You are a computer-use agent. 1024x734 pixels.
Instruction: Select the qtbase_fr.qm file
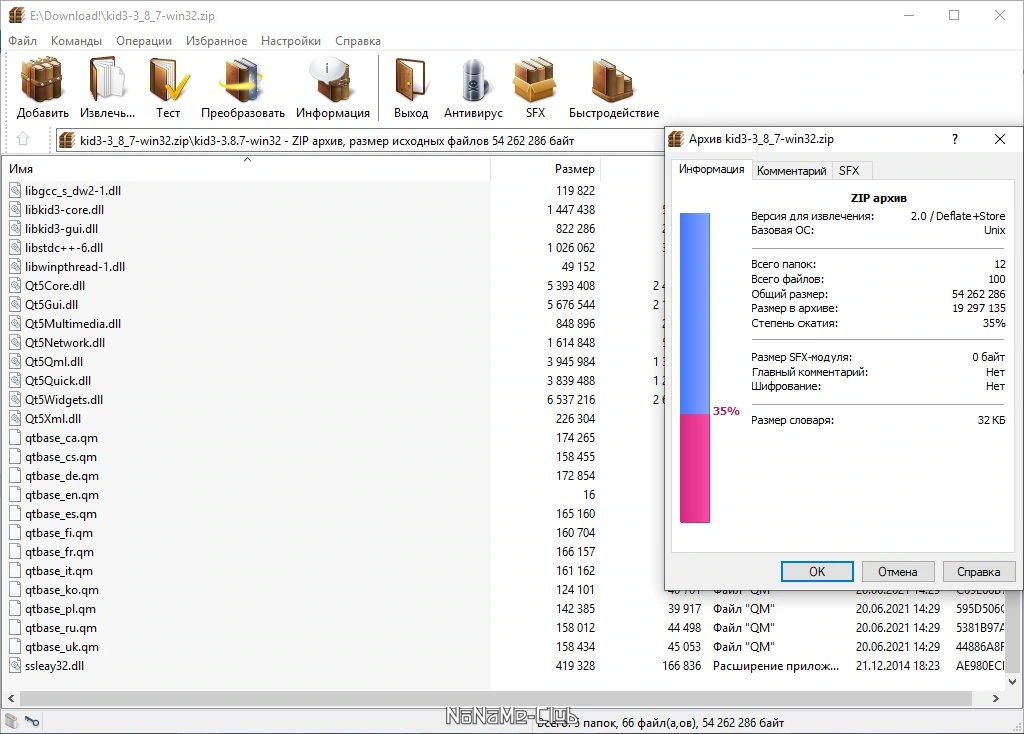click(59, 551)
